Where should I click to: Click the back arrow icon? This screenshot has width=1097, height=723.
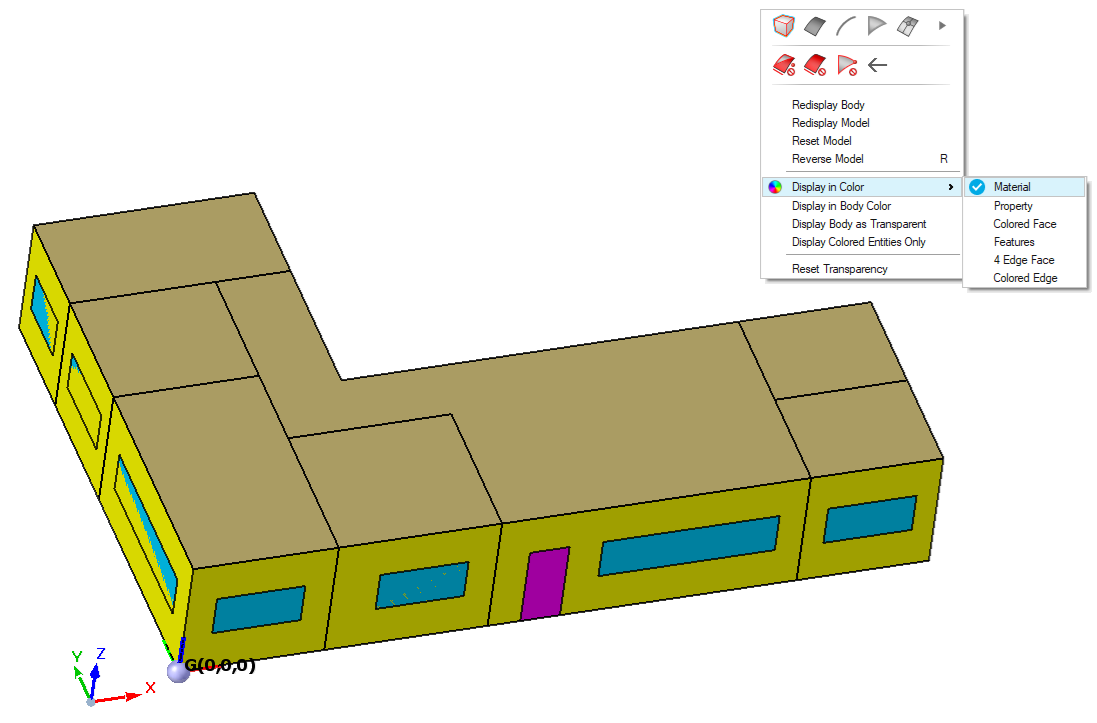pyautogui.click(x=877, y=66)
